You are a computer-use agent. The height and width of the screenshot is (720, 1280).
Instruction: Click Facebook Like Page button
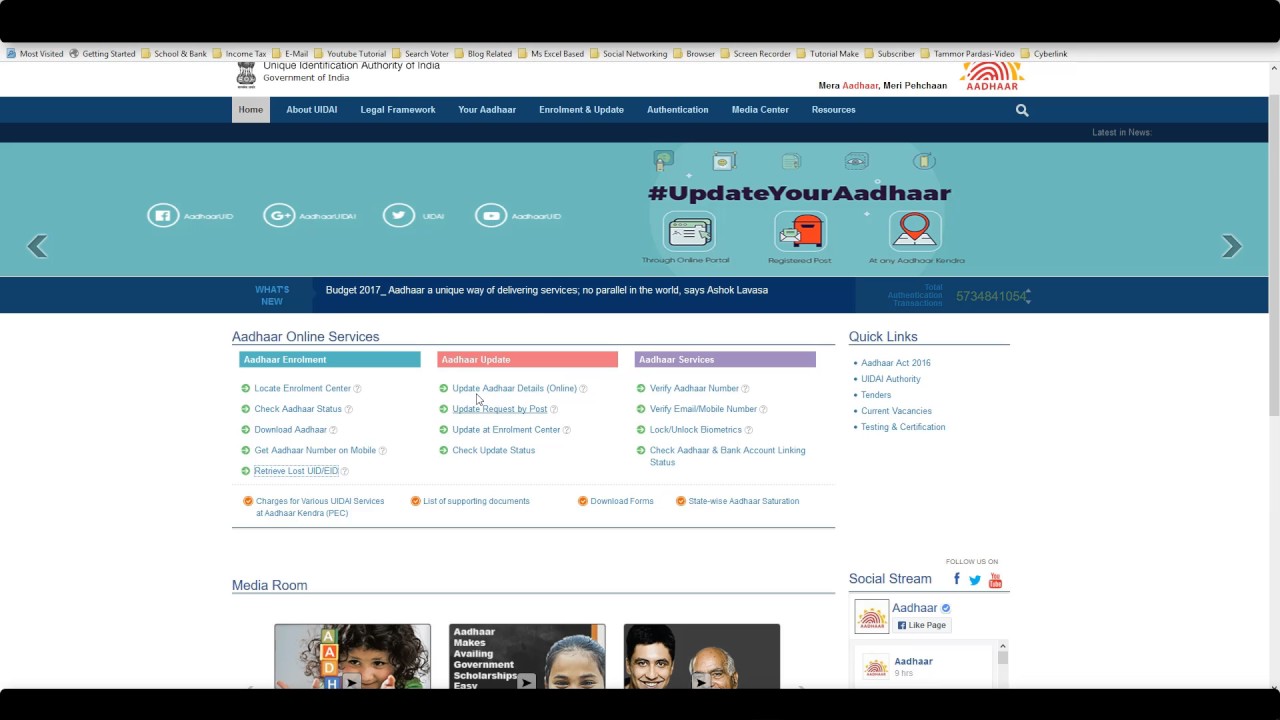click(921, 625)
